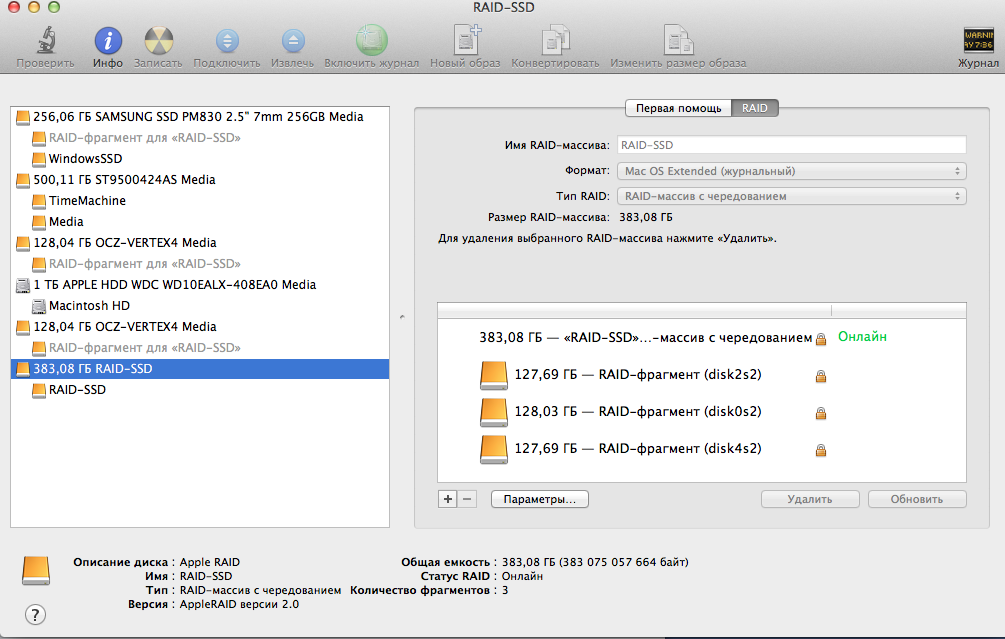Click the Имя RAID-массива text field

pos(792,145)
